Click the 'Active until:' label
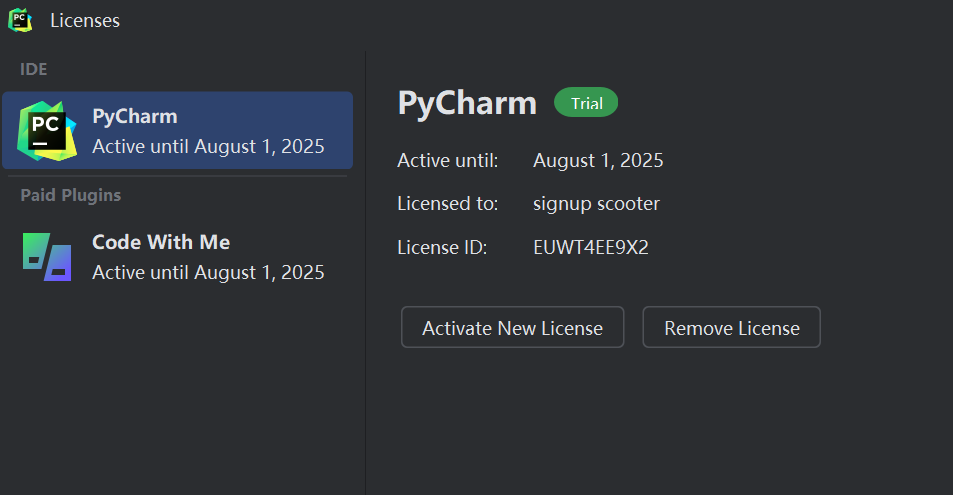The height and width of the screenshot is (495, 953). (x=447, y=161)
